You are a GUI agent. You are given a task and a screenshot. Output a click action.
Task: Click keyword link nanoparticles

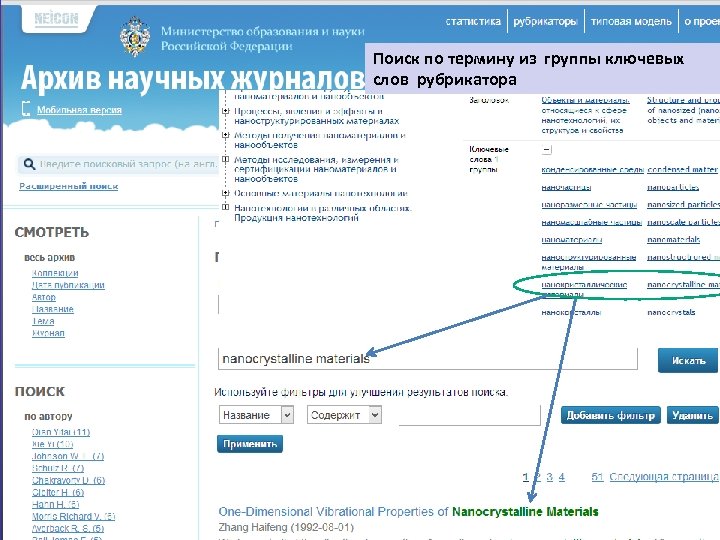tap(673, 187)
